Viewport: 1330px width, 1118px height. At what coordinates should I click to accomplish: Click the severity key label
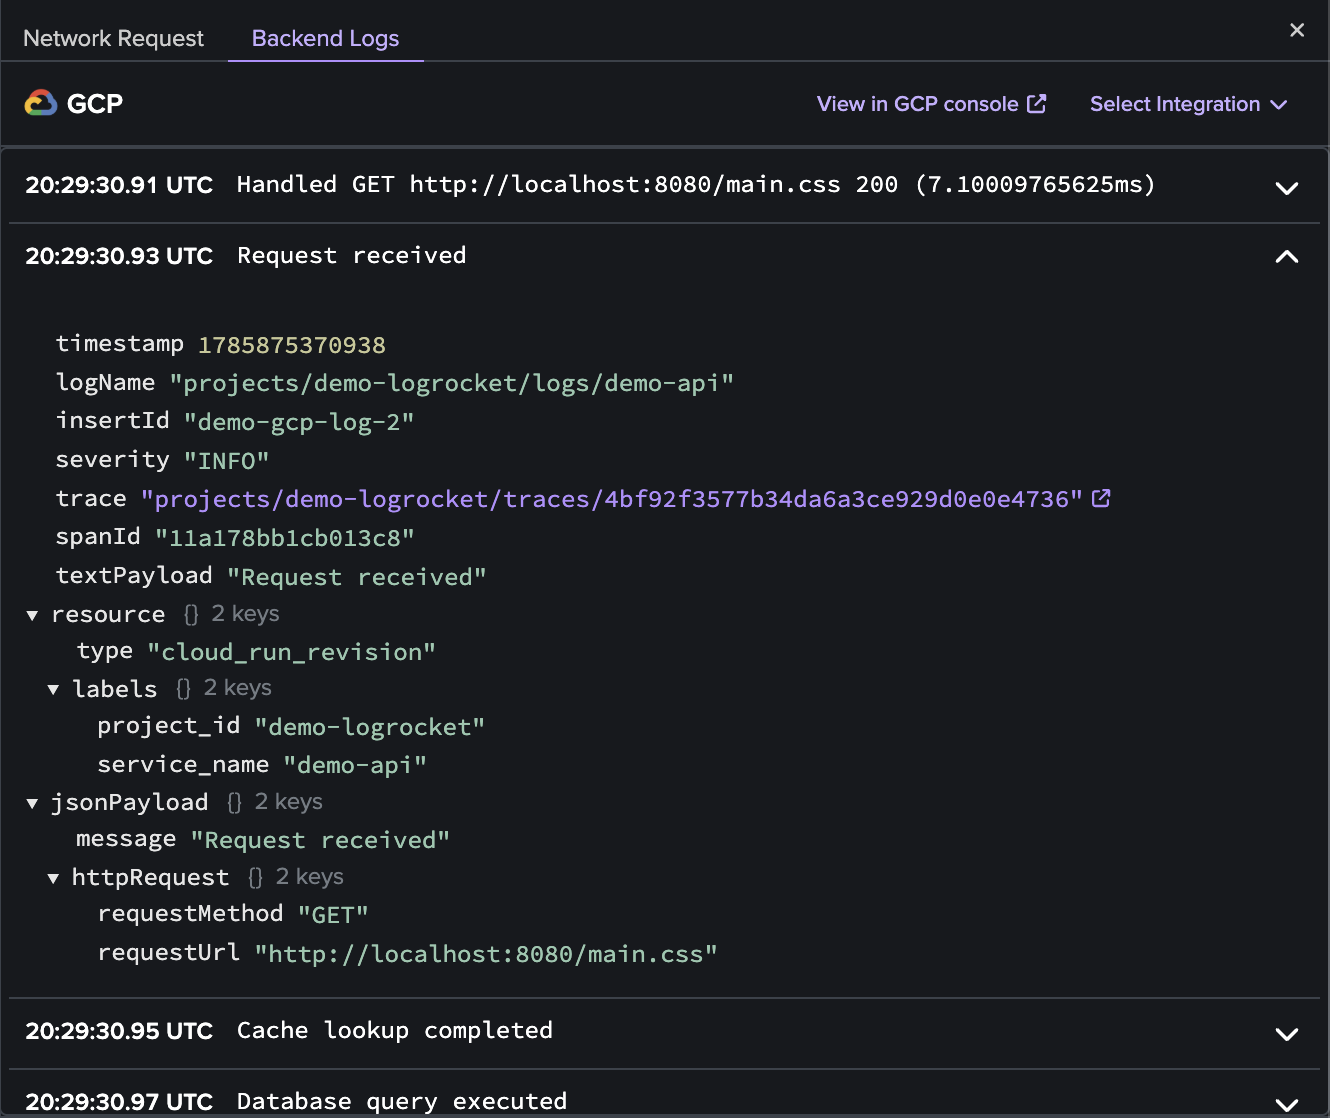(113, 460)
